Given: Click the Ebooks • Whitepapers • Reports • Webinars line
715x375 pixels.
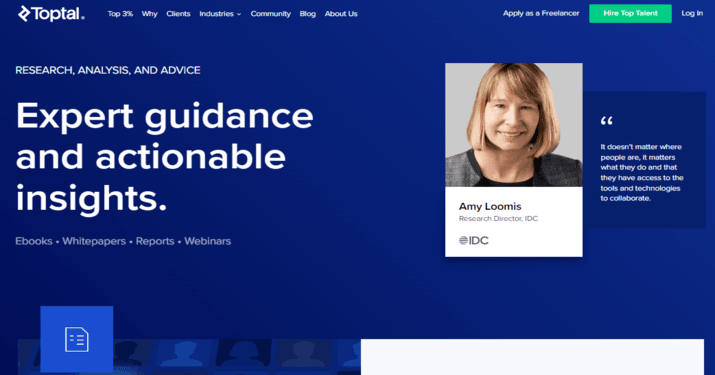Looking at the screenshot, I should (x=123, y=241).
